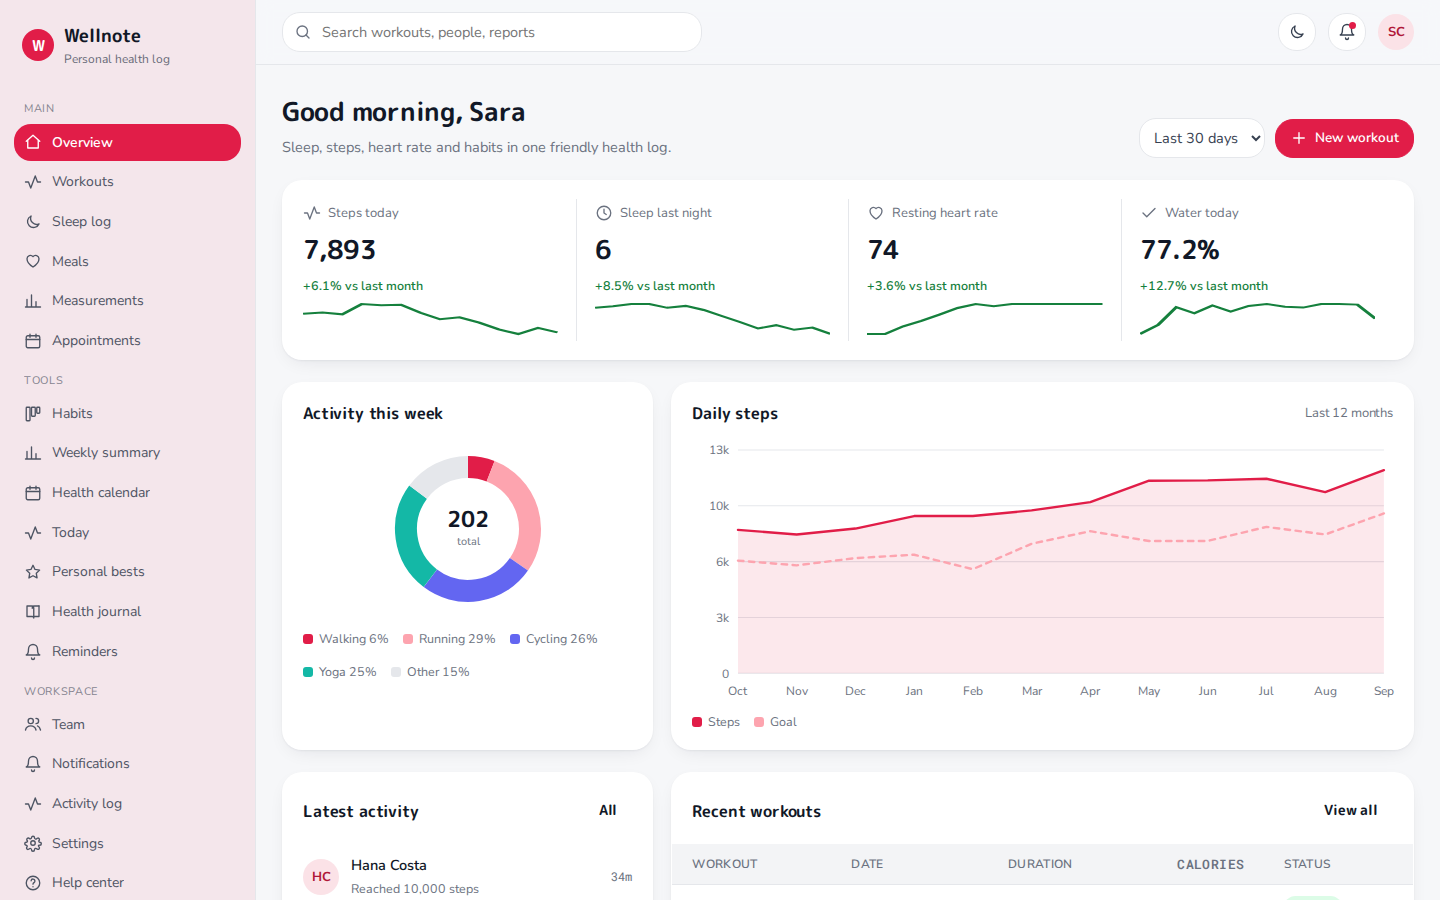The width and height of the screenshot is (1440, 900).
Task: Open Overview home icon in sidebar
Action: pos(33,142)
